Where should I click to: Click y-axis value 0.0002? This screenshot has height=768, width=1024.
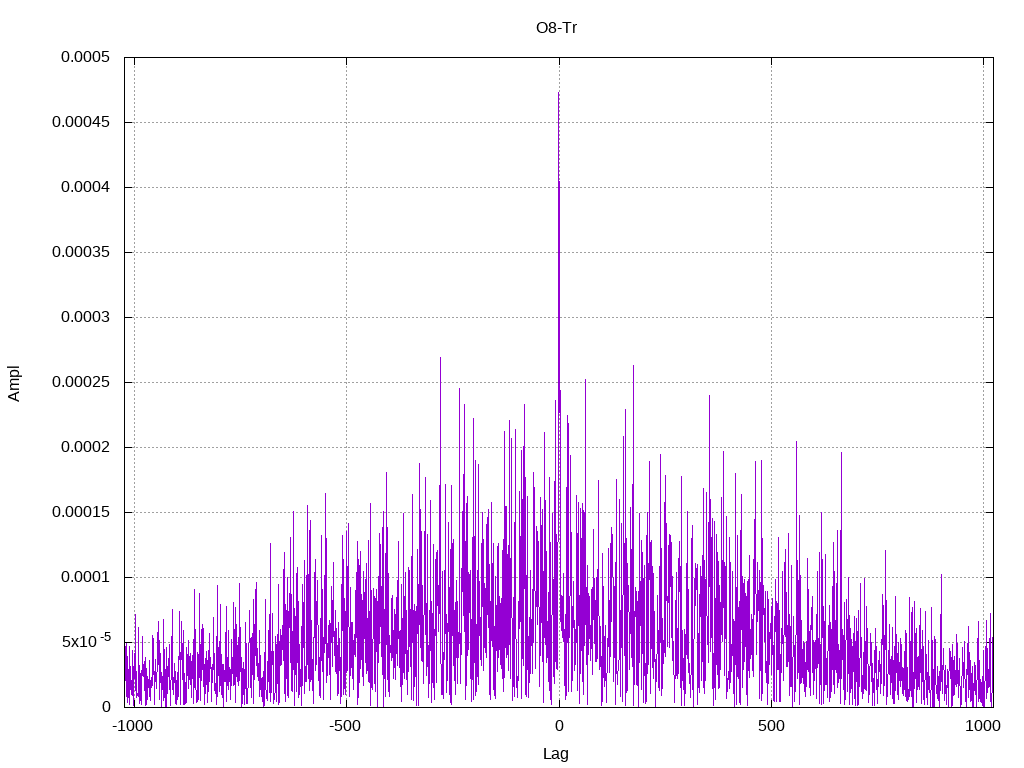click(86, 447)
